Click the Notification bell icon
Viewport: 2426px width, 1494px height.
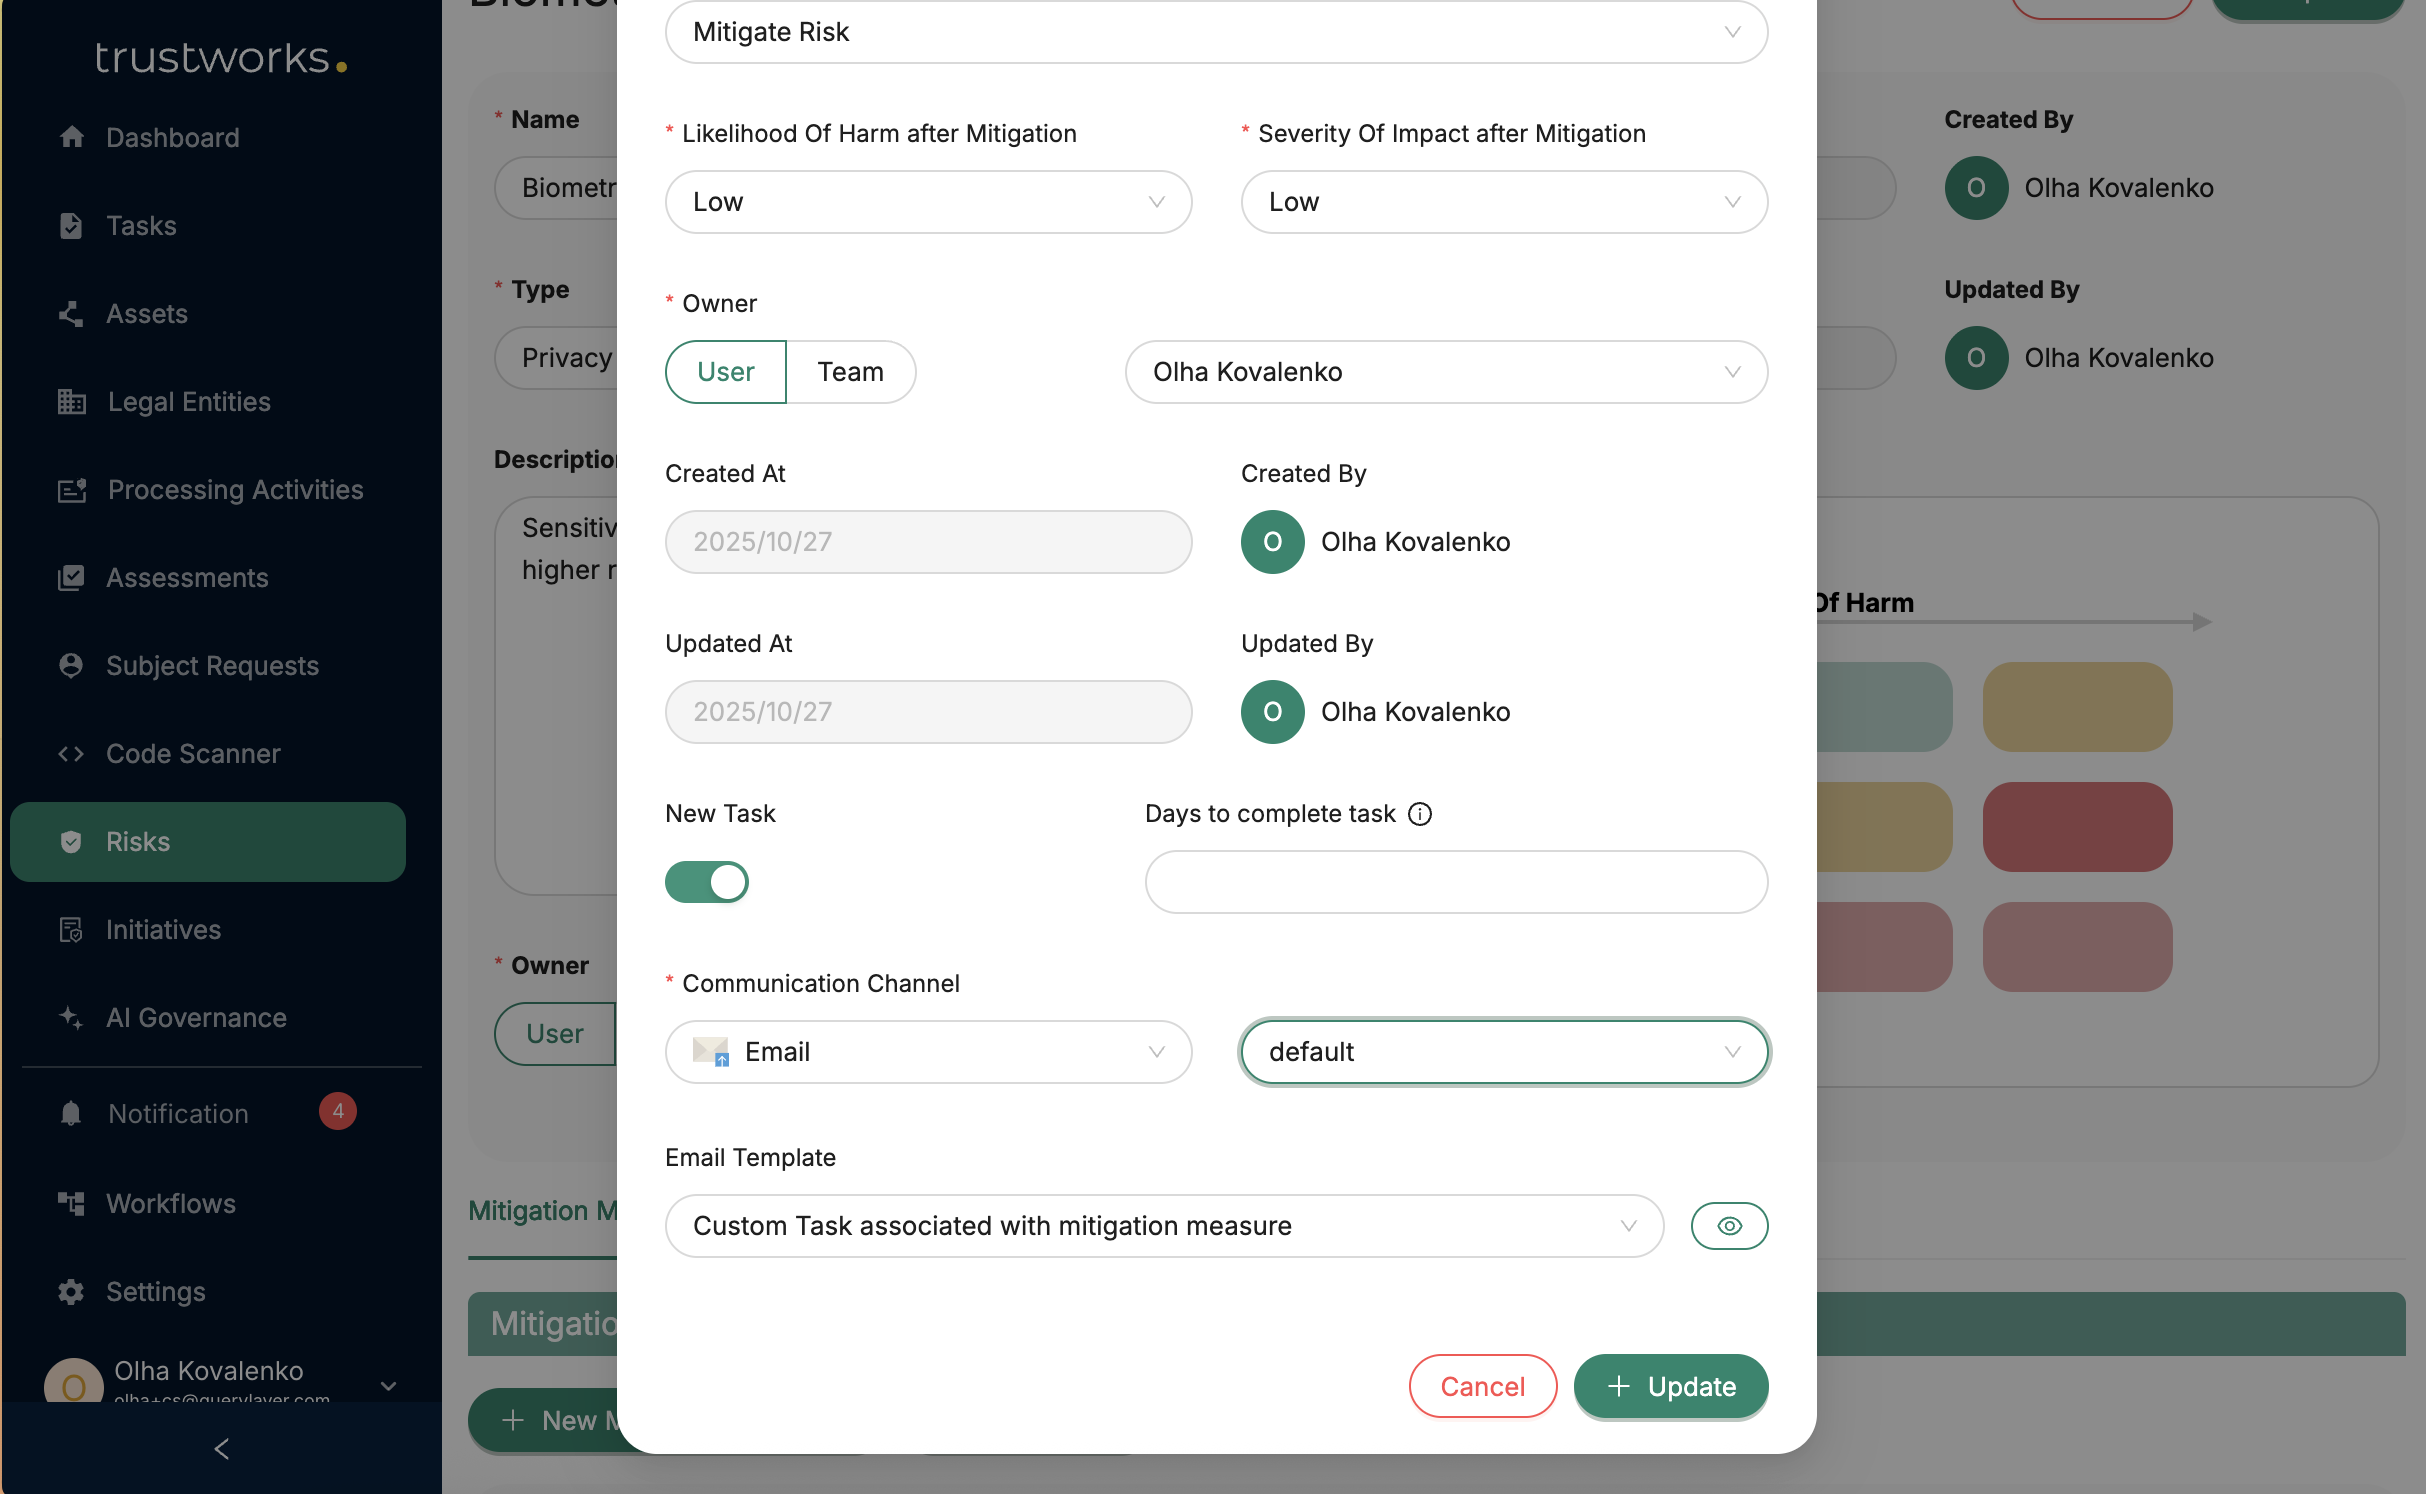pyautogui.click(x=71, y=1114)
